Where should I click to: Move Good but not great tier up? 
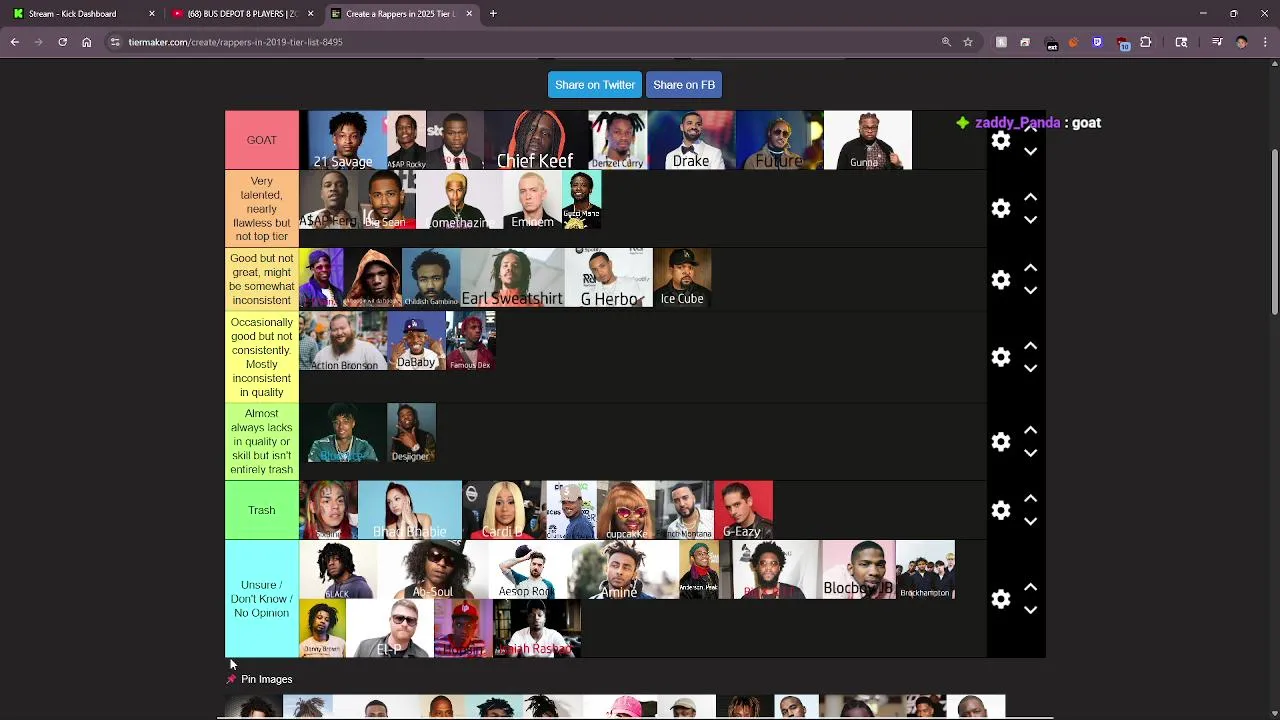pyautogui.click(x=1030, y=268)
